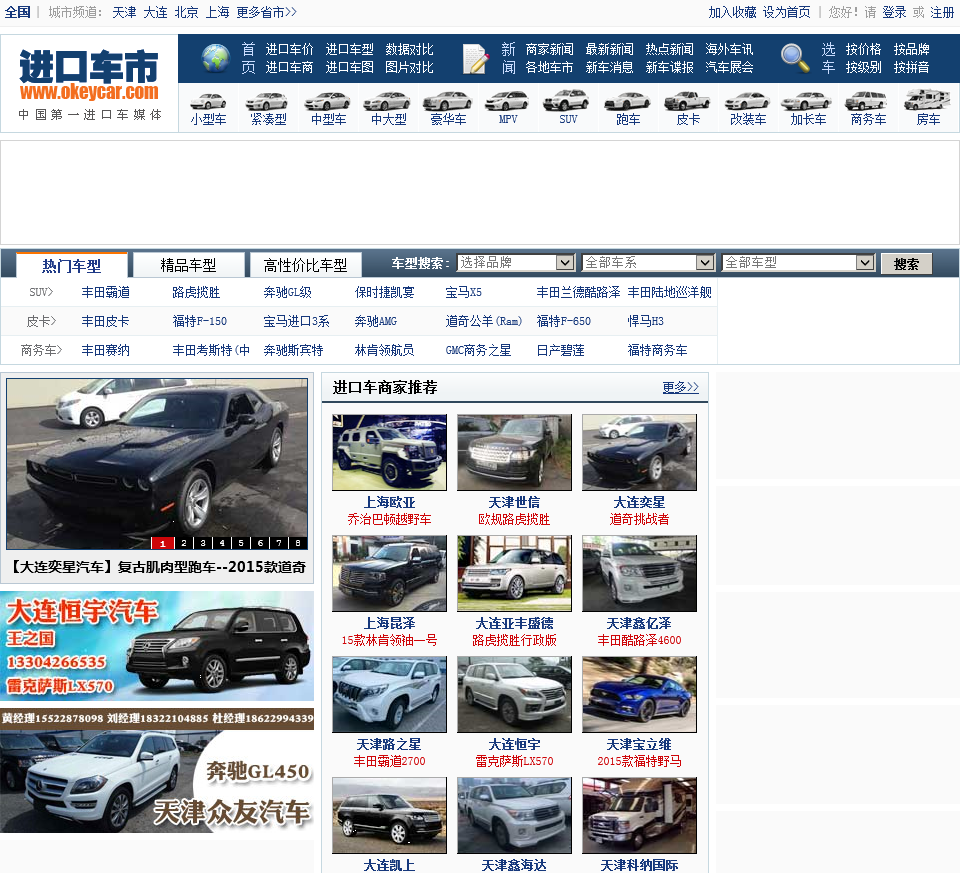
Task: Select the 商务车 business van icon
Action: pos(867,102)
